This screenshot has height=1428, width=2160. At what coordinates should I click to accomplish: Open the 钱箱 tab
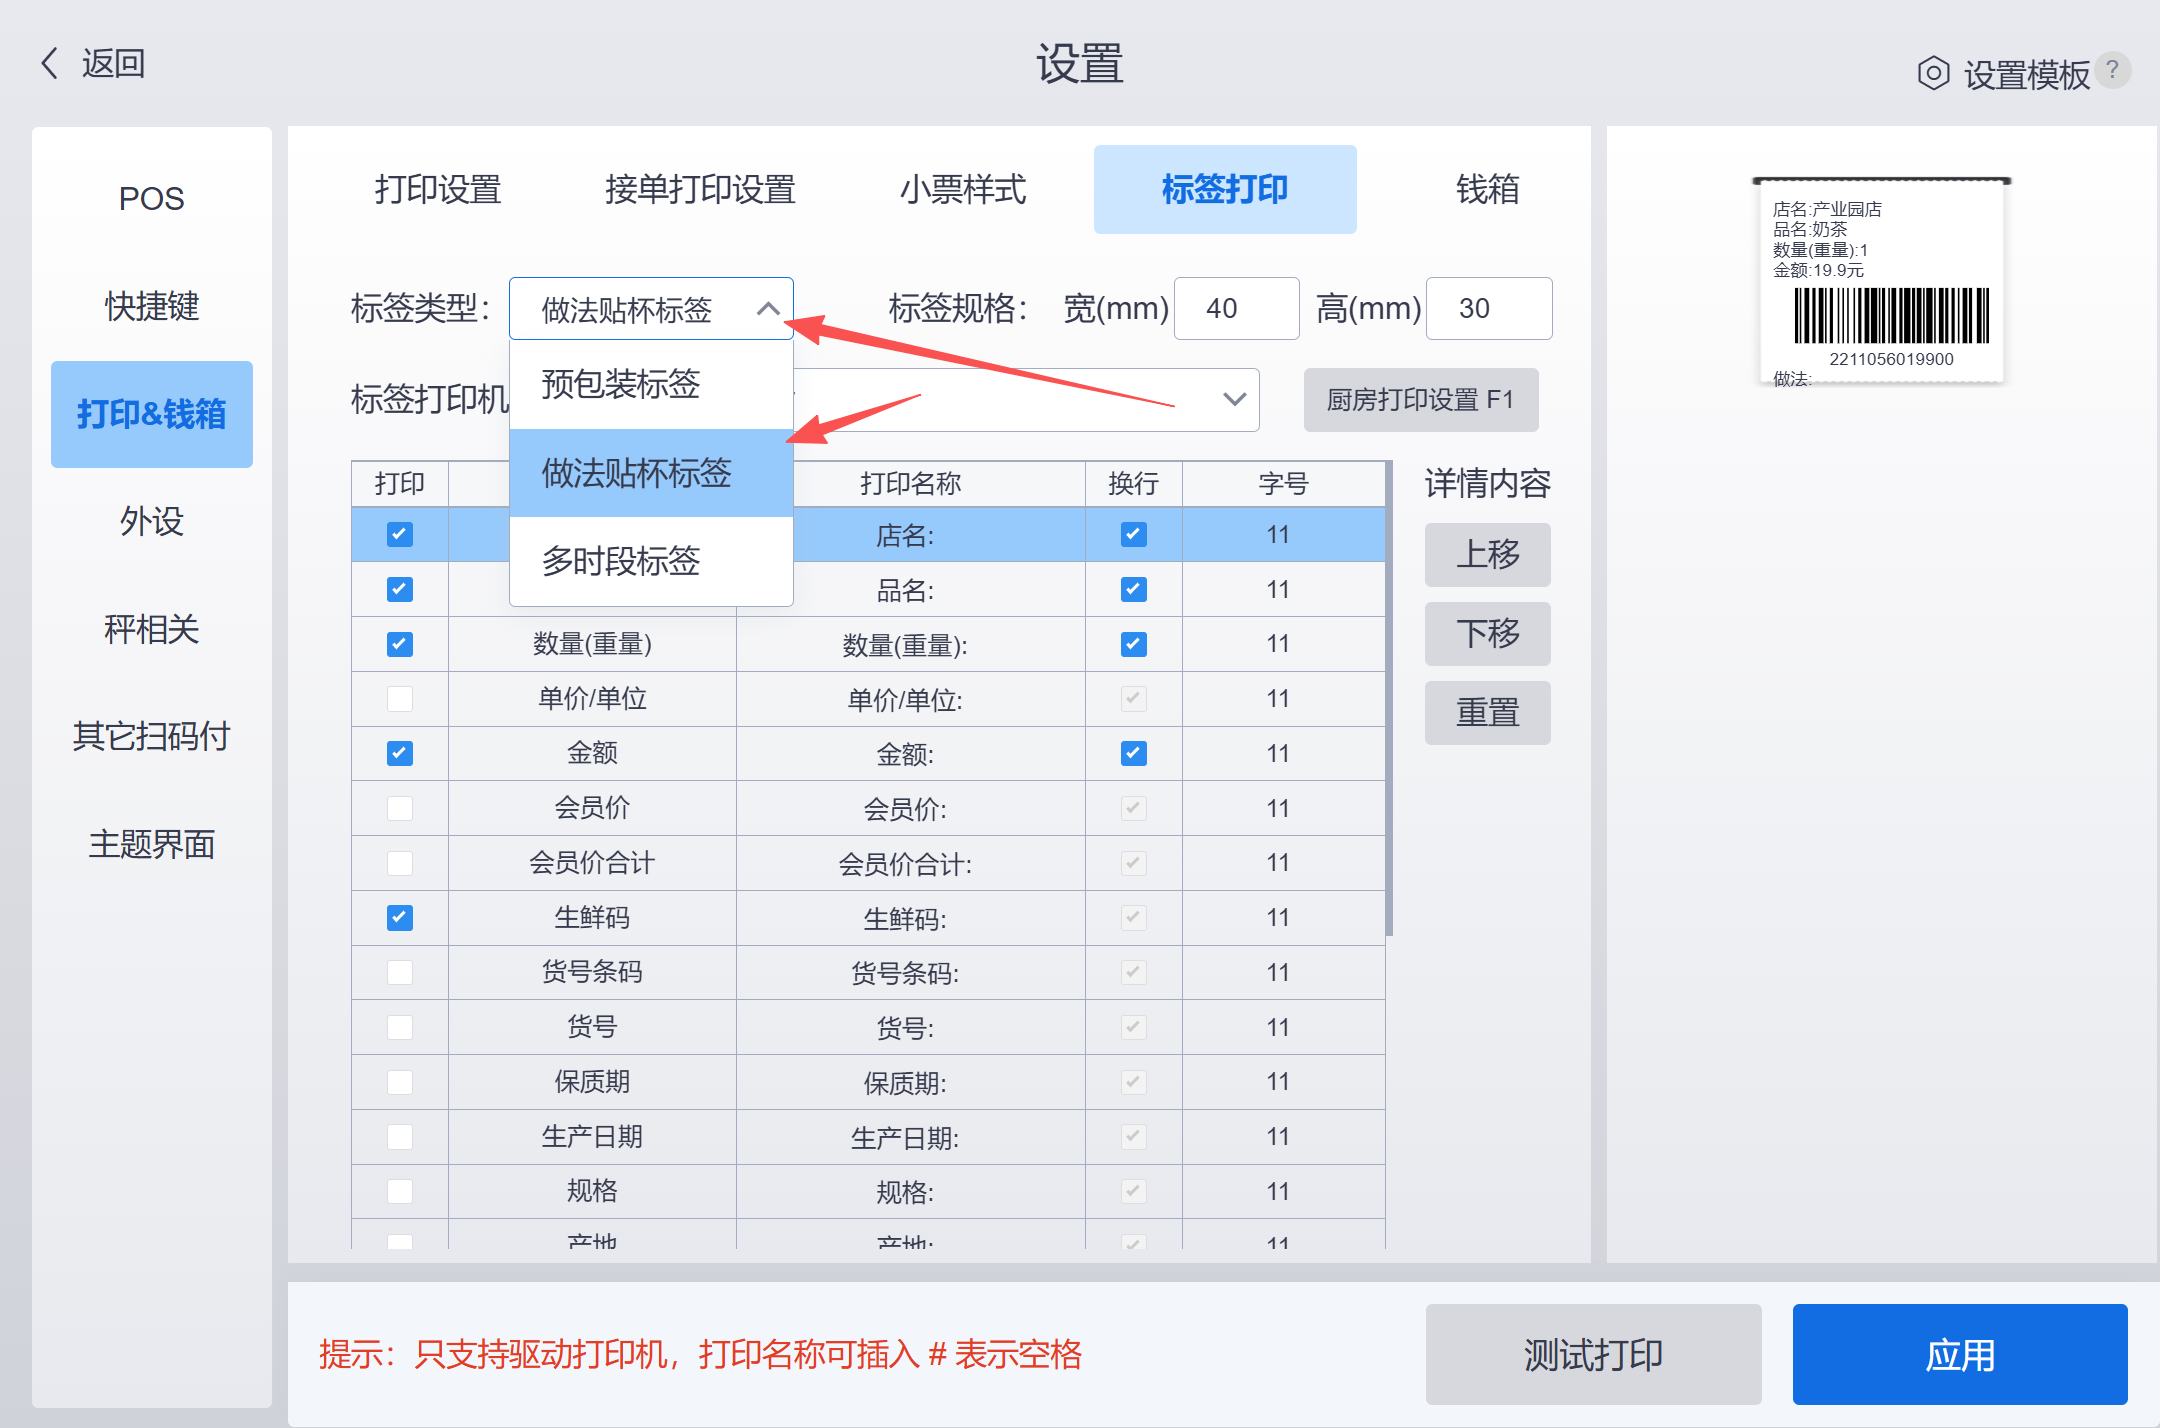(x=1488, y=189)
